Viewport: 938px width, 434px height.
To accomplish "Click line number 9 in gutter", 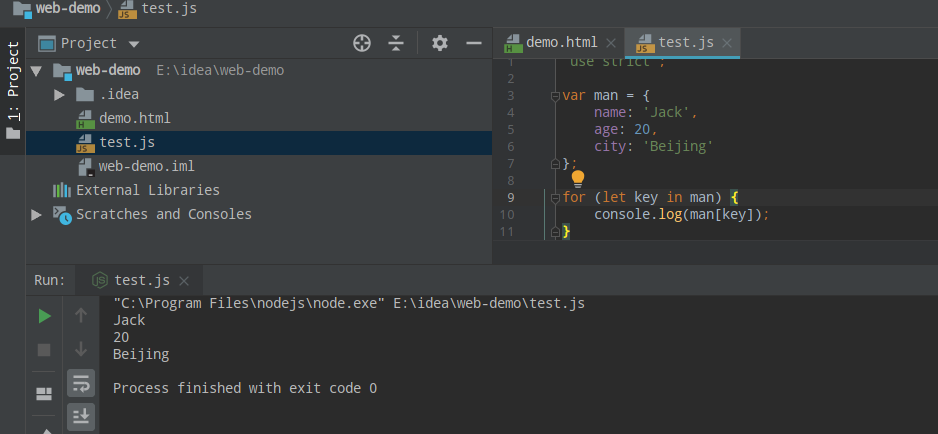I will 510,198.
